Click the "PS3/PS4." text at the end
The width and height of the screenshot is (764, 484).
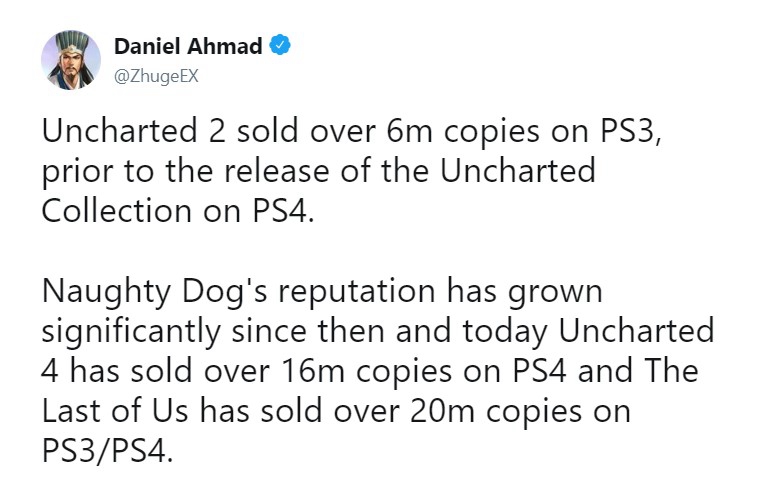[x=108, y=451]
